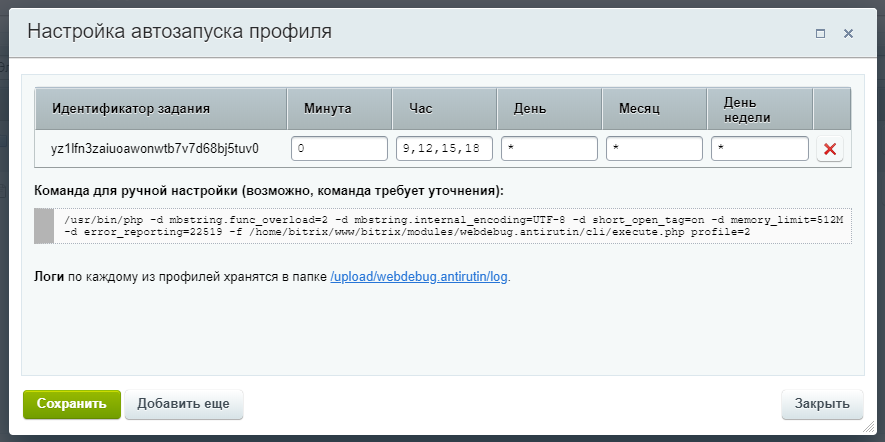This screenshot has width=885, height=442.
Task: Click the День input field
Action: point(549,149)
